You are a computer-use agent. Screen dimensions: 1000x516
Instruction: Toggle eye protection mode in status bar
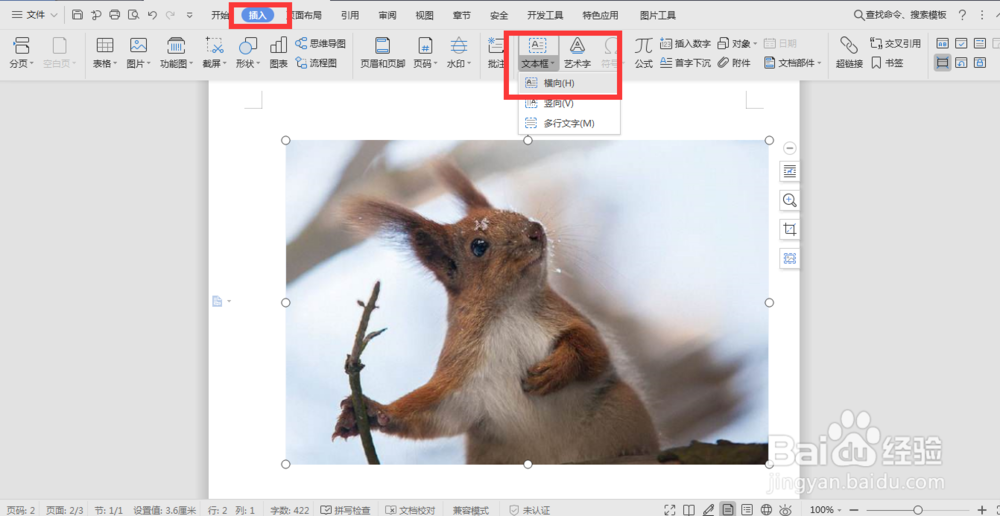pyautogui.click(x=786, y=510)
